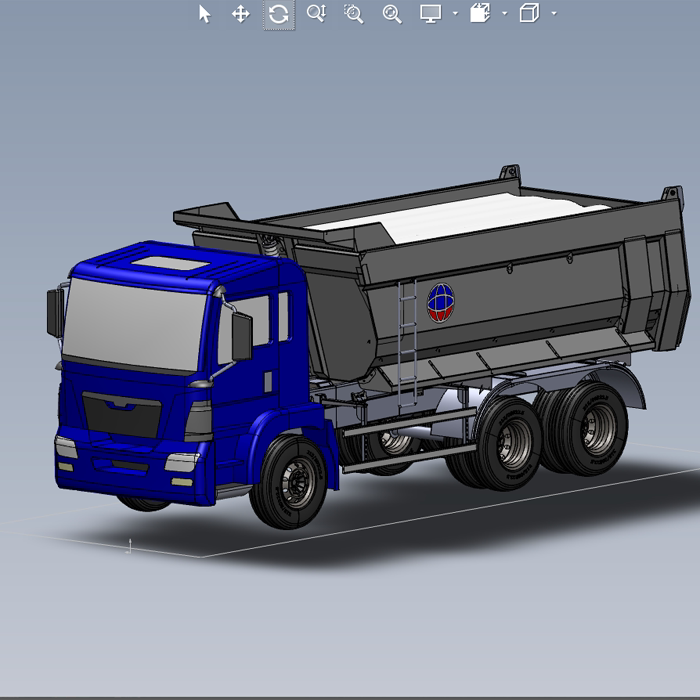Toggle the Rotate view tool
Viewport: 700px width, 700px height.
pos(279,14)
